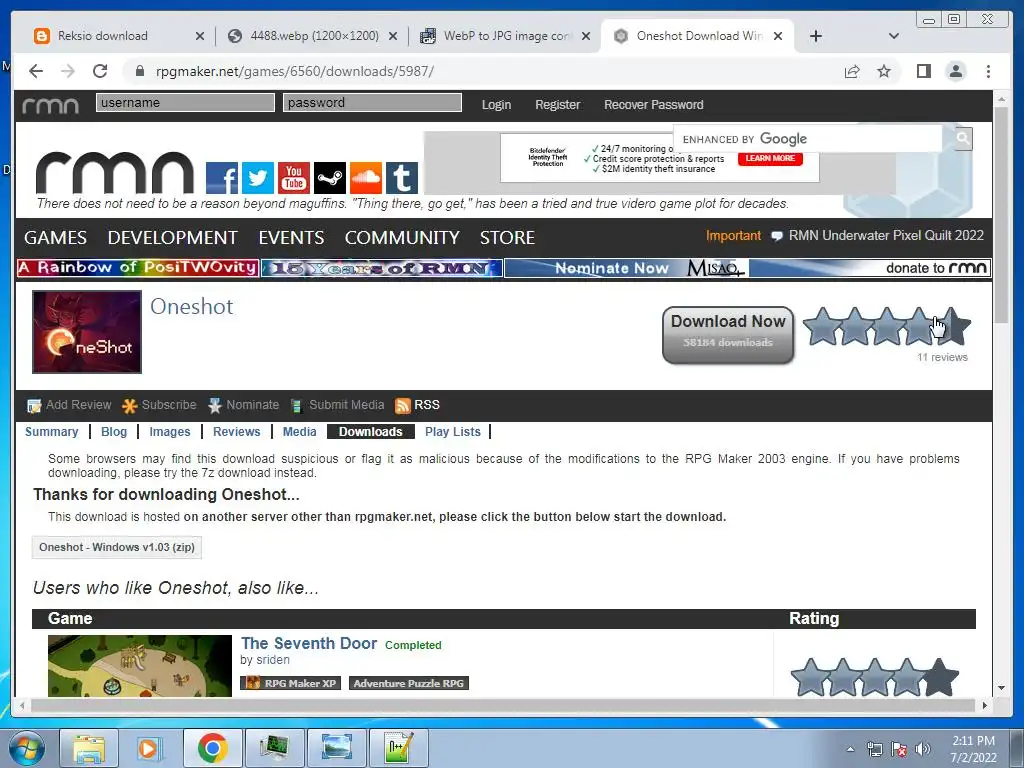Open the GAMES menu
Screen dimensions: 1024x768
point(56,238)
